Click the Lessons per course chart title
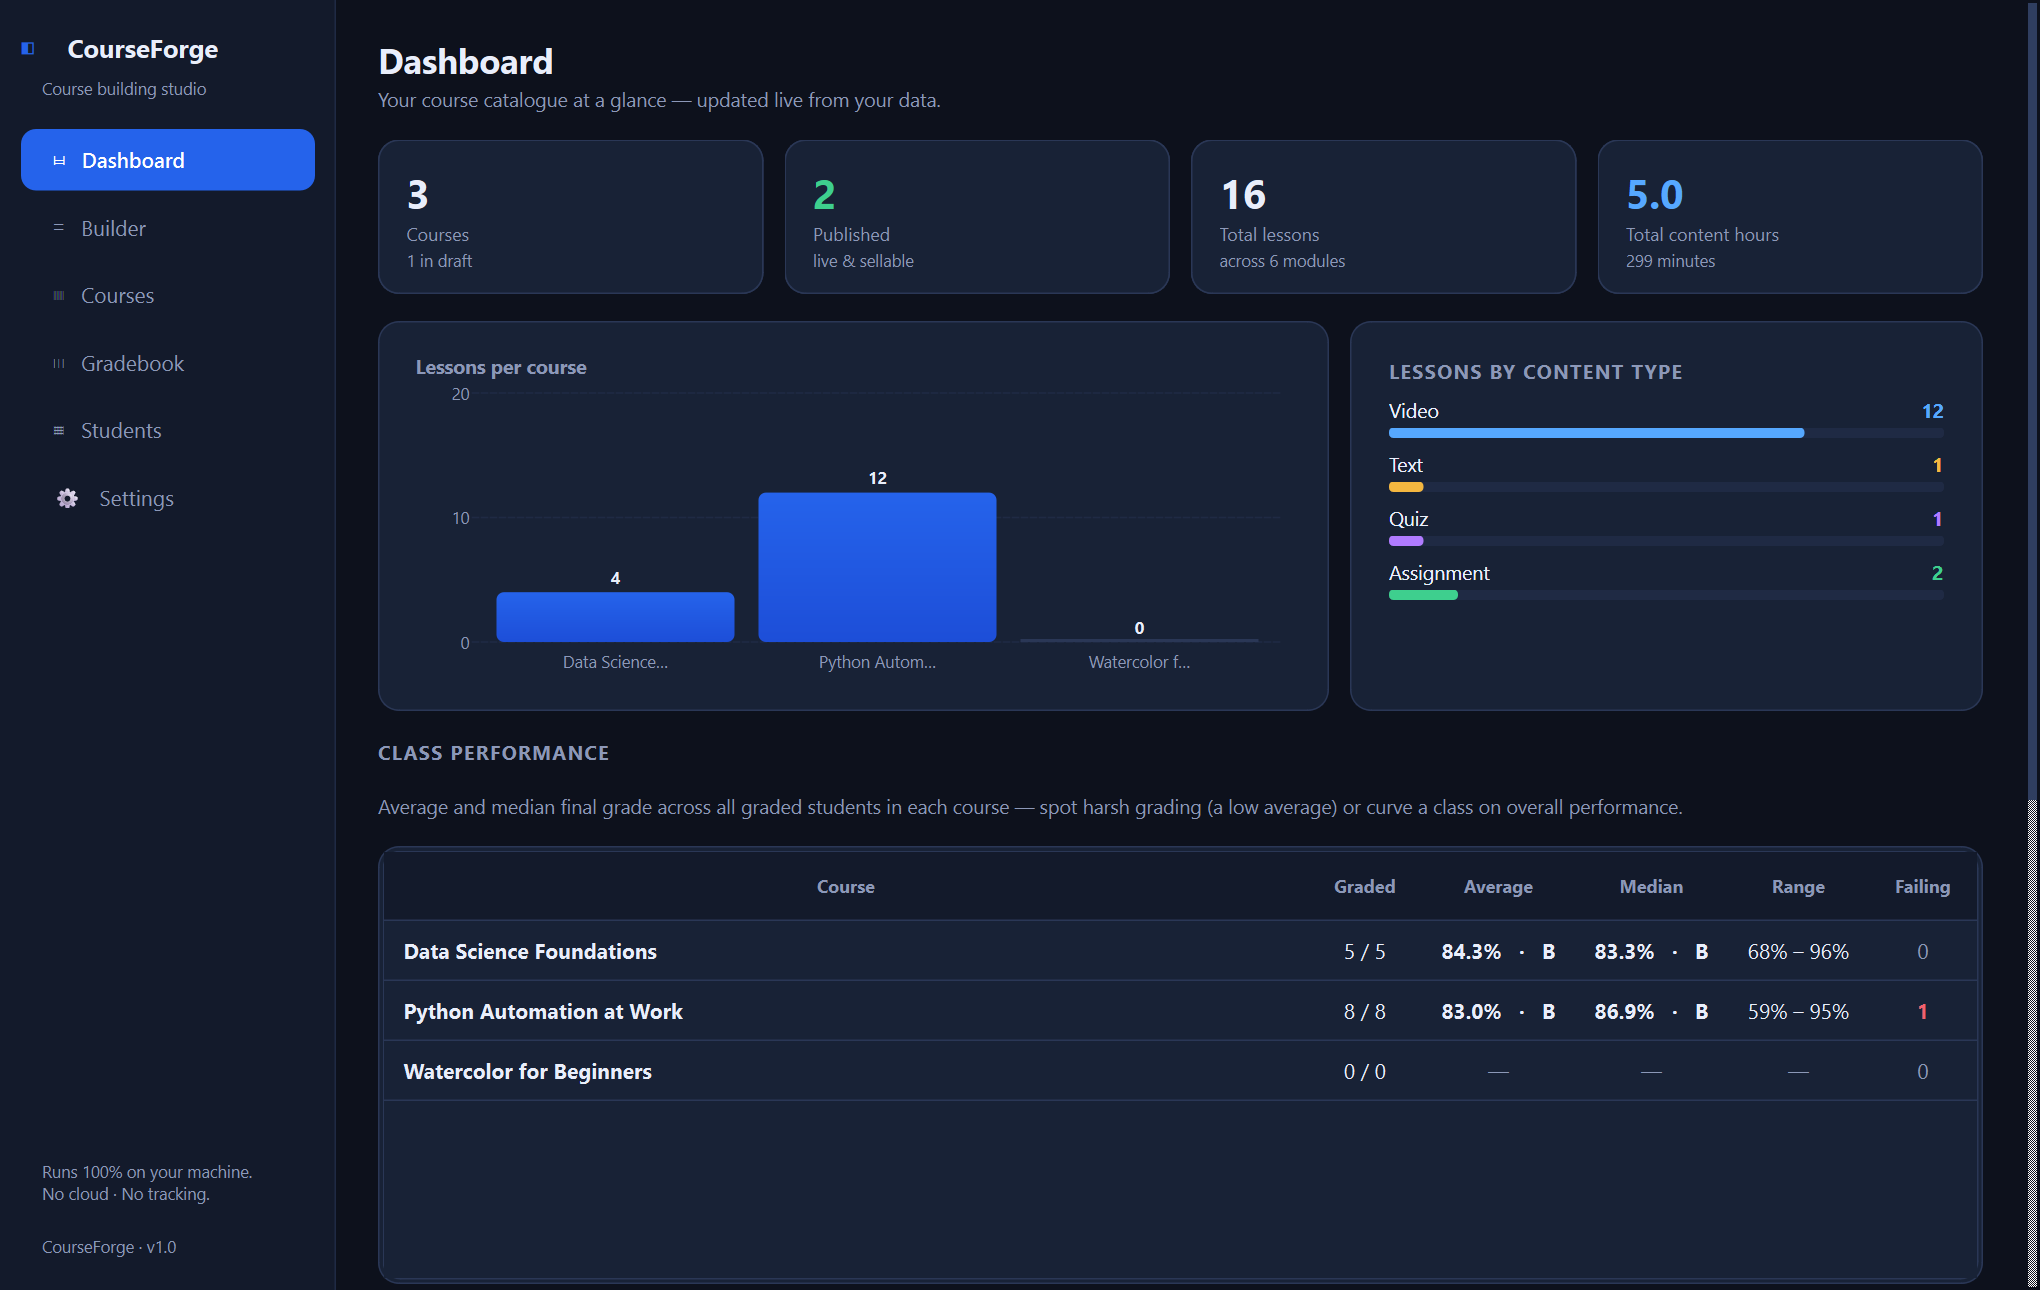 [501, 367]
